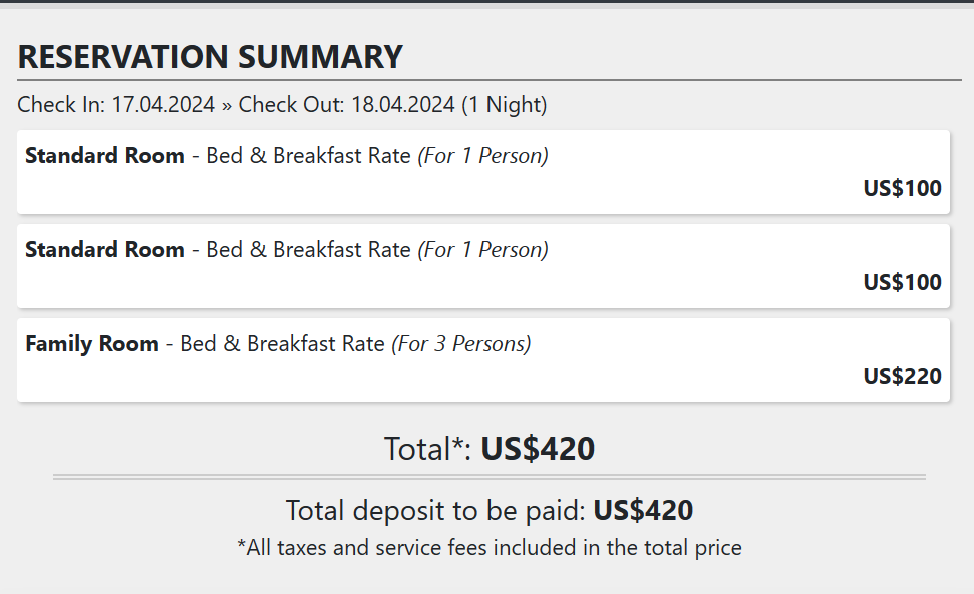Click the Total US$420 amount

pos(538,449)
